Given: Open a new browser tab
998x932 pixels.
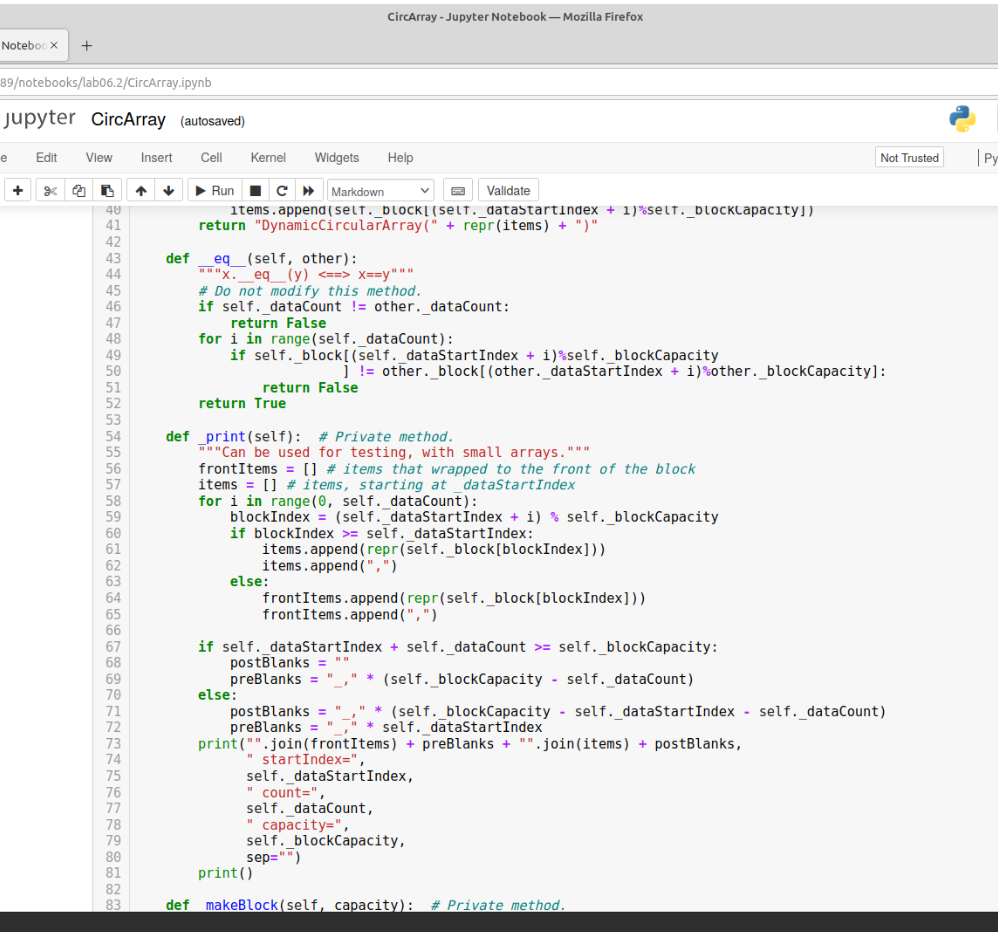Looking at the screenshot, I should 86,44.
